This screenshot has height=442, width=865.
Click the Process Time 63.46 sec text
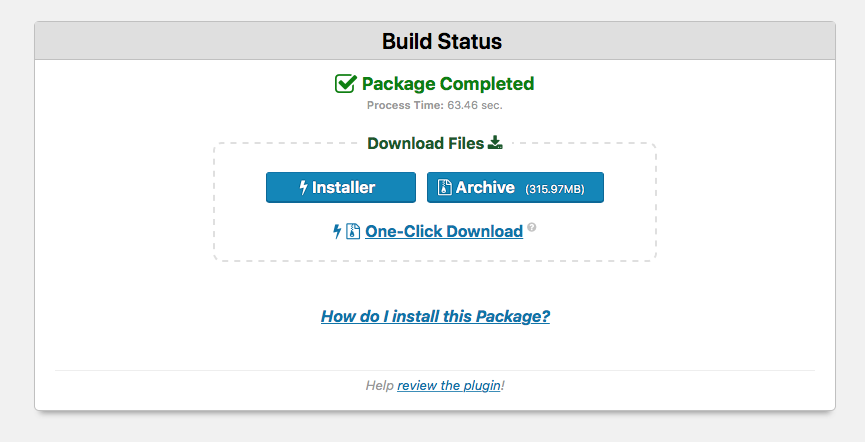pyautogui.click(x=435, y=105)
